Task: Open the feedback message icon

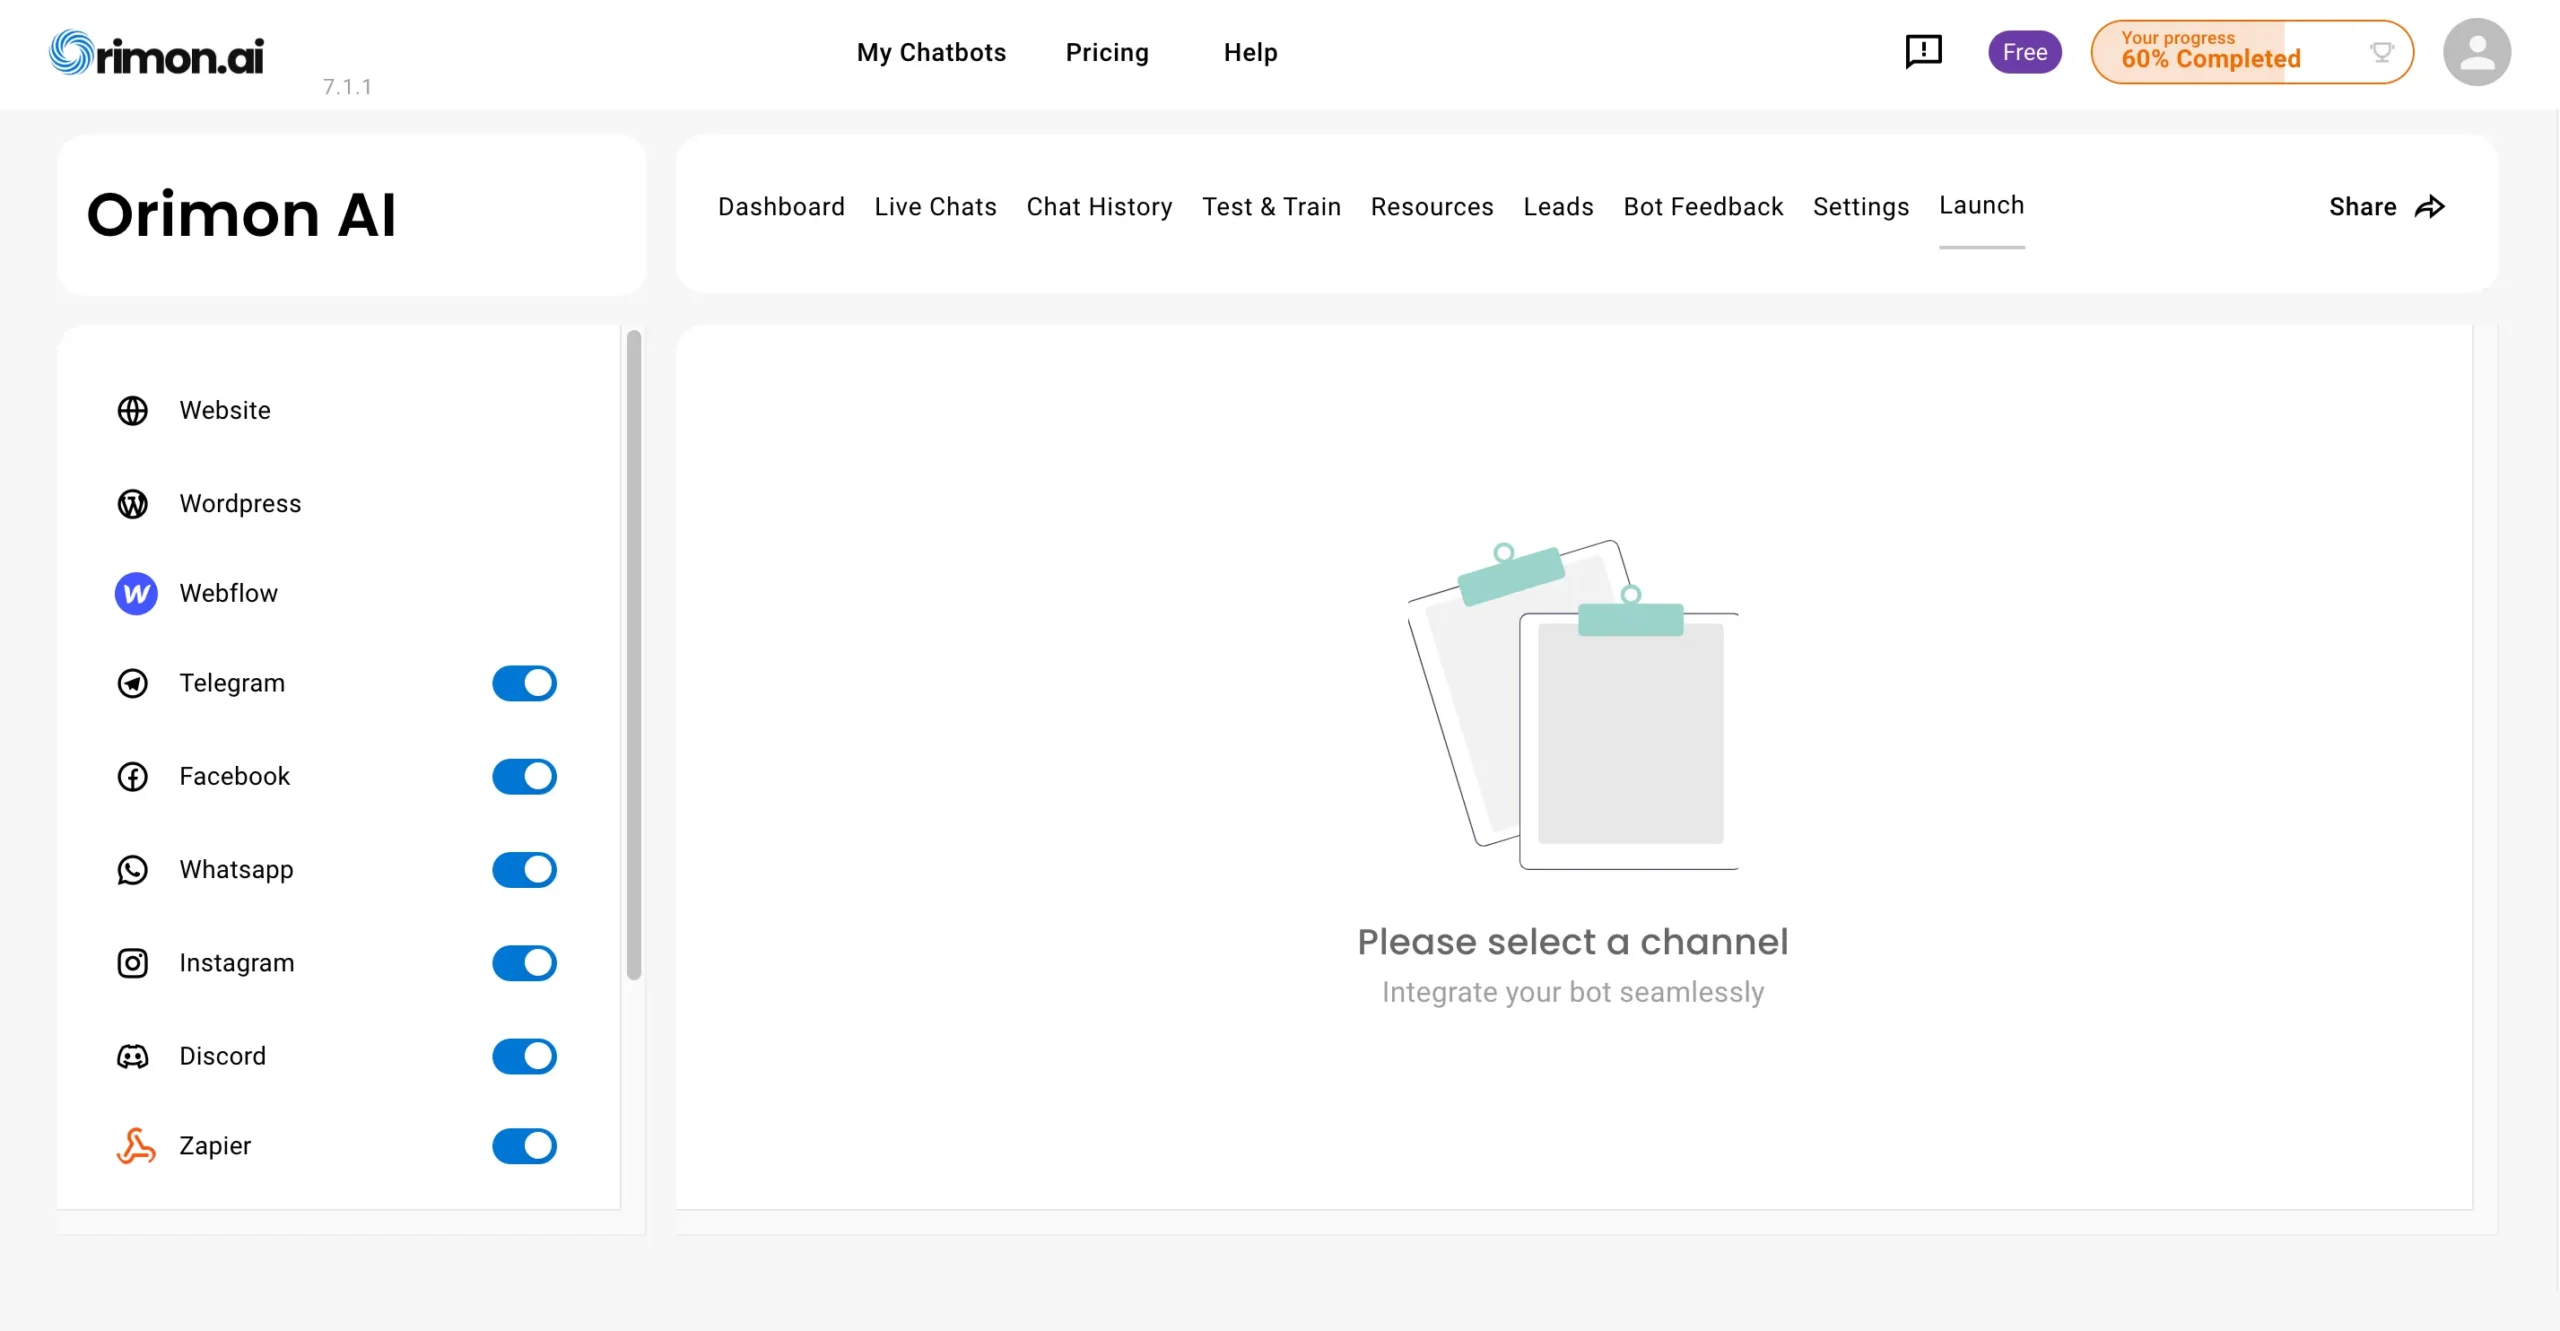Action: coord(1923,52)
